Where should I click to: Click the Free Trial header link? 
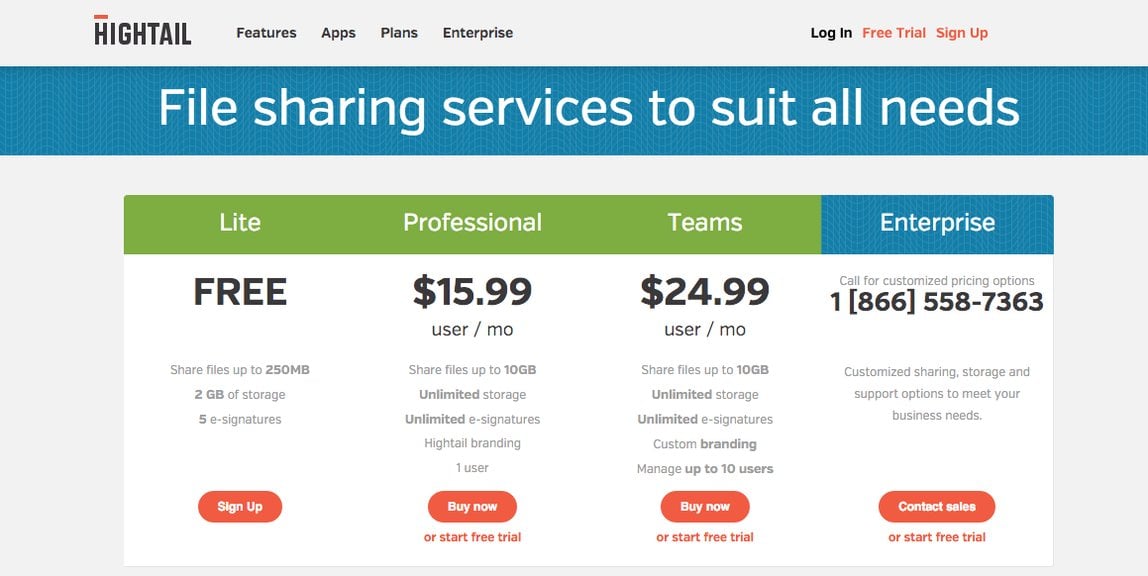pos(894,33)
